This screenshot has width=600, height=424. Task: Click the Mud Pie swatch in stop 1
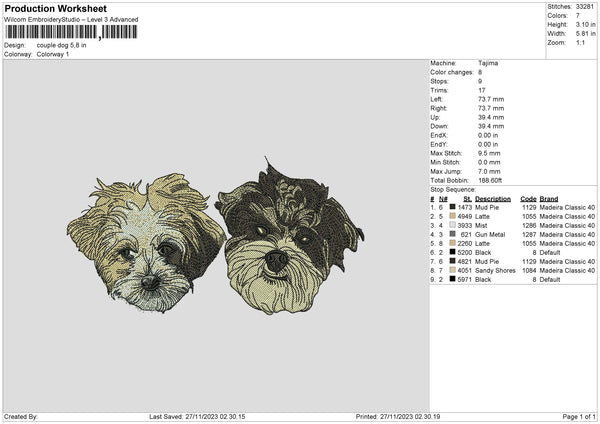(x=455, y=207)
